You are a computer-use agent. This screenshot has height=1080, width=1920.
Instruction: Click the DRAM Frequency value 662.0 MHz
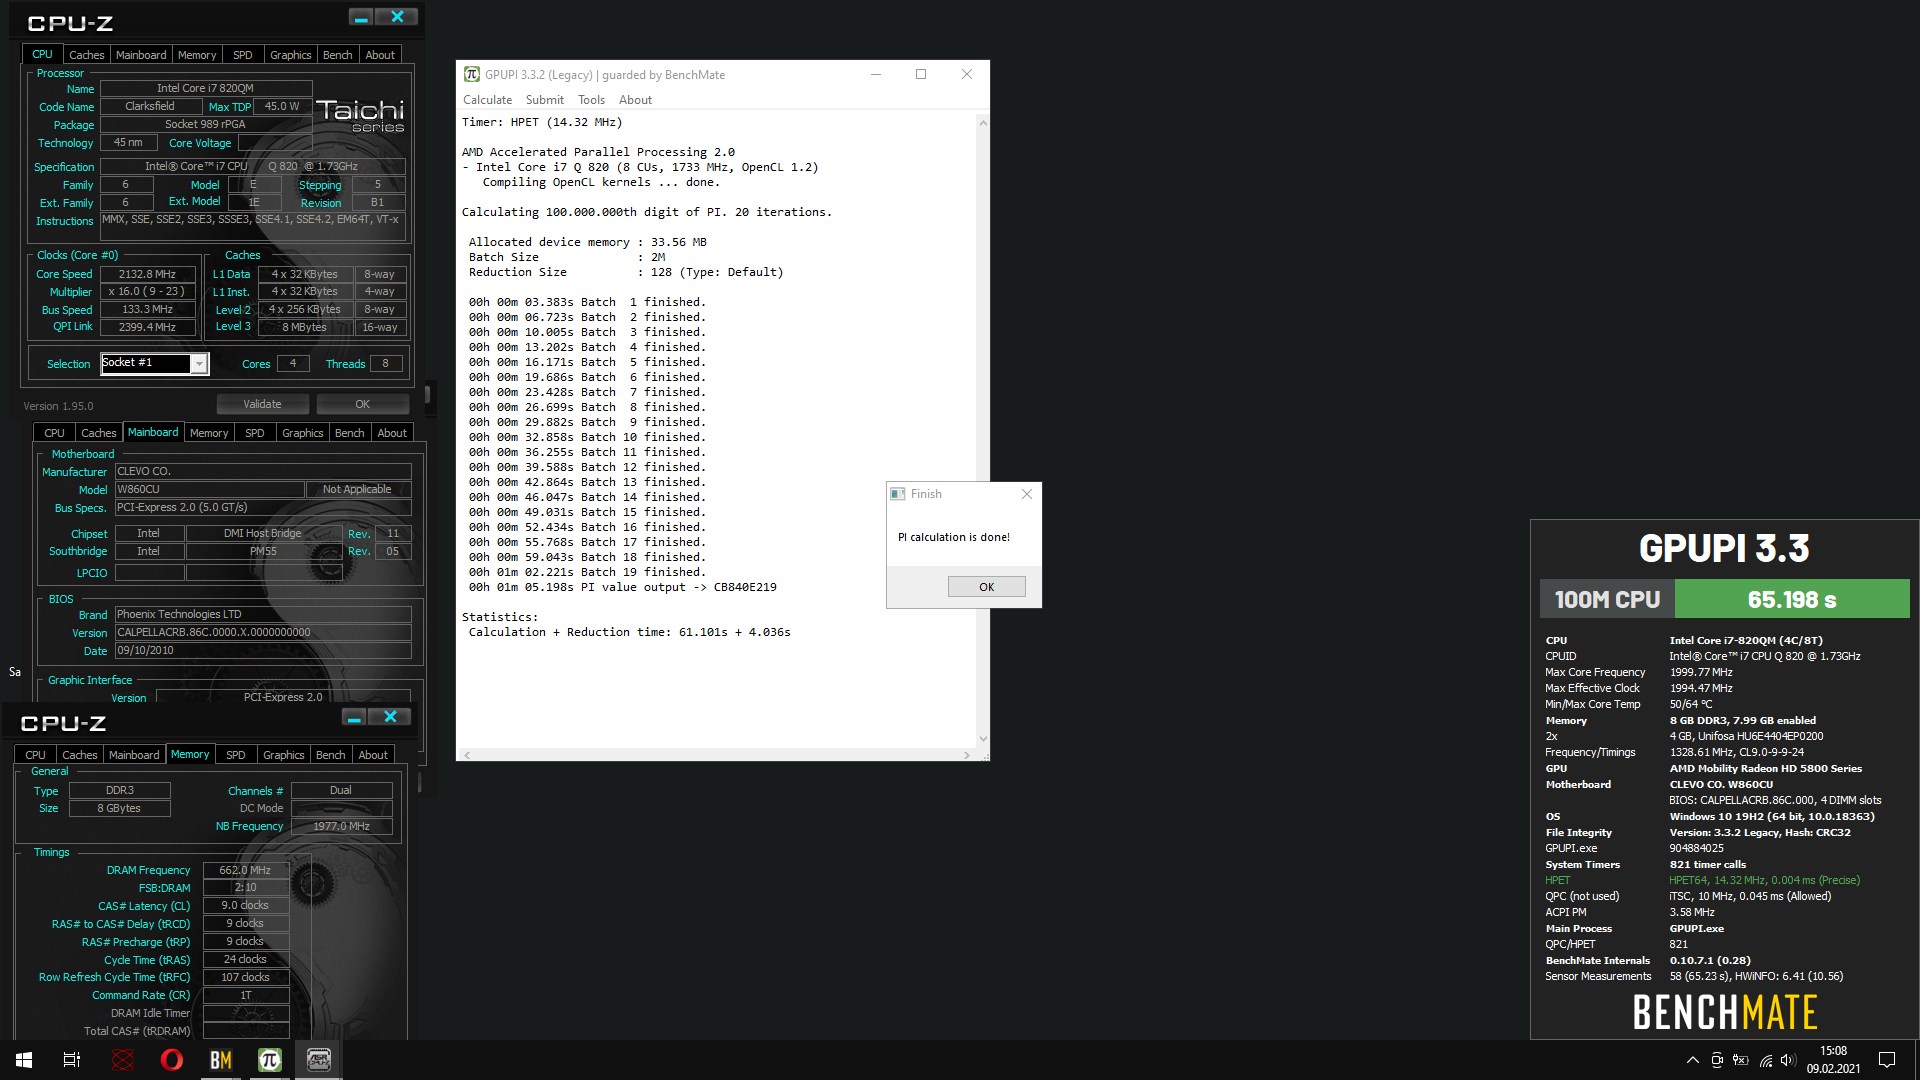[246, 870]
